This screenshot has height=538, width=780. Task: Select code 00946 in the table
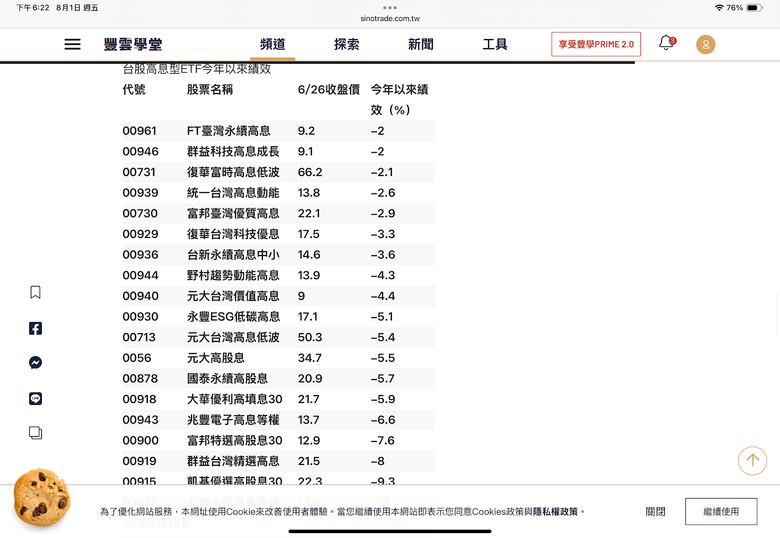click(140, 151)
